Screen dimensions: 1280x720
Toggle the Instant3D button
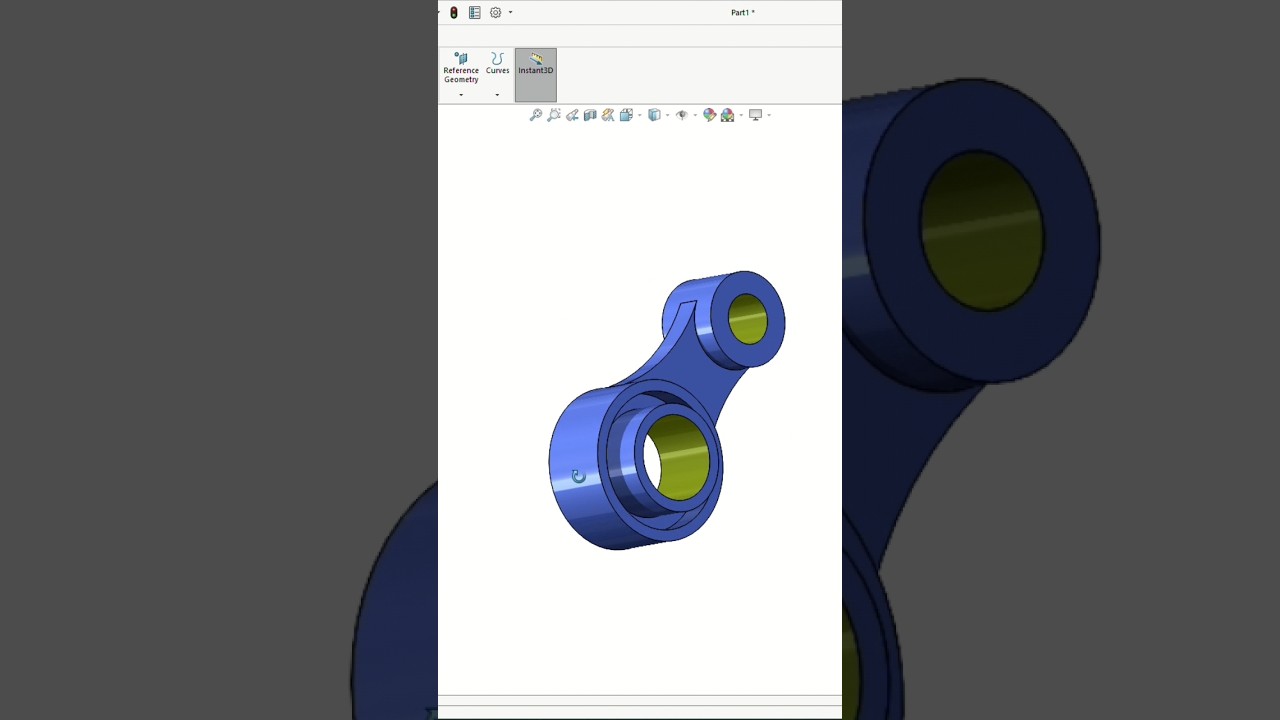click(x=536, y=75)
